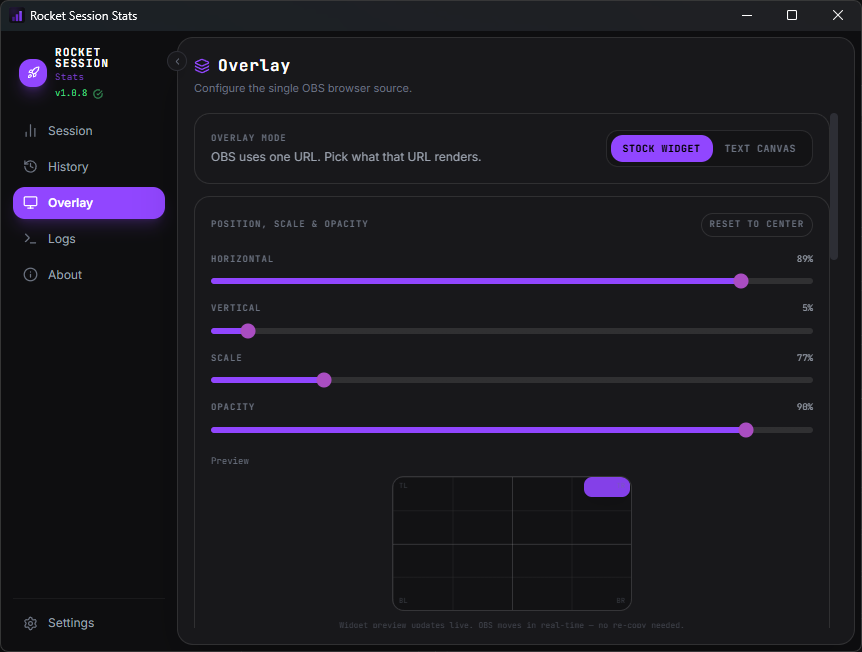The image size is (862, 652).
Task: Switch overlay mode to Stock Widget
Action: click(661, 148)
